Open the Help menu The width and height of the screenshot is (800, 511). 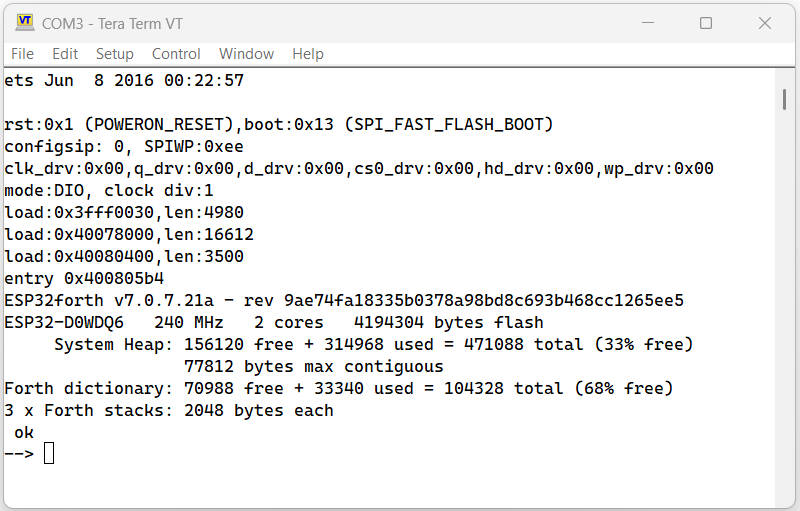coord(307,54)
